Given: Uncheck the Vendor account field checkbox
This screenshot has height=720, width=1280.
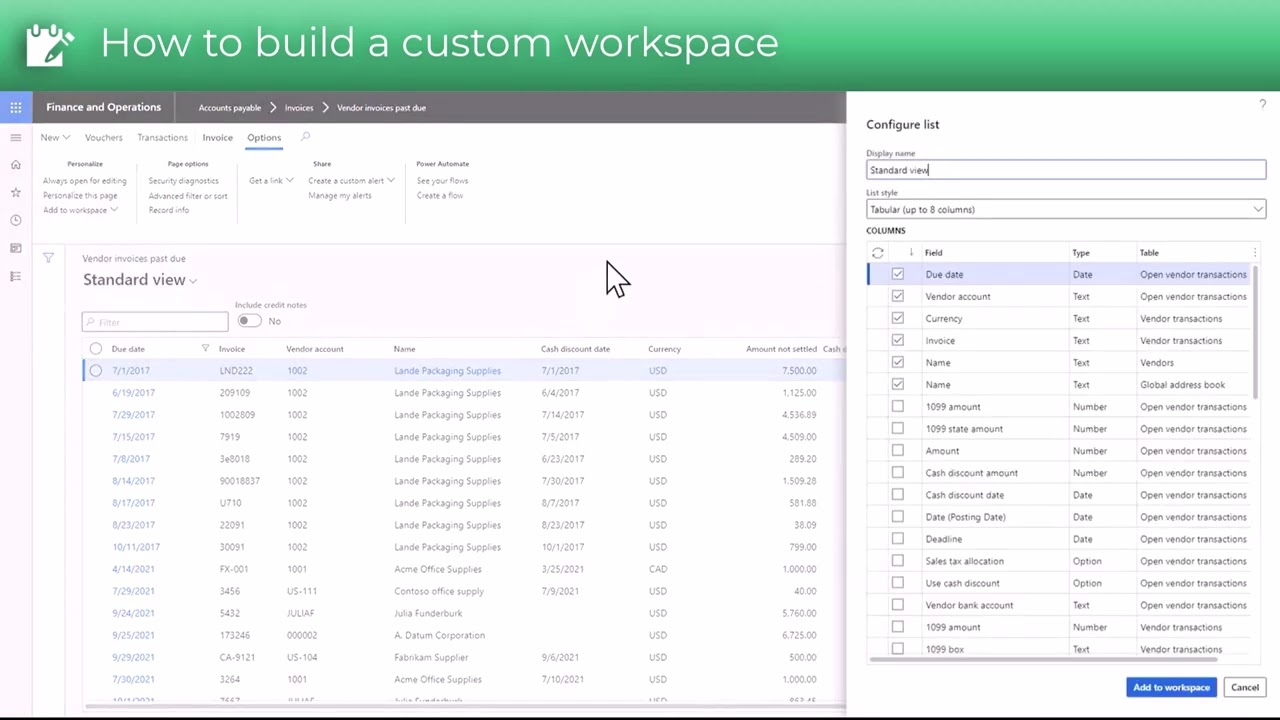Looking at the screenshot, I should click(x=898, y=296).
